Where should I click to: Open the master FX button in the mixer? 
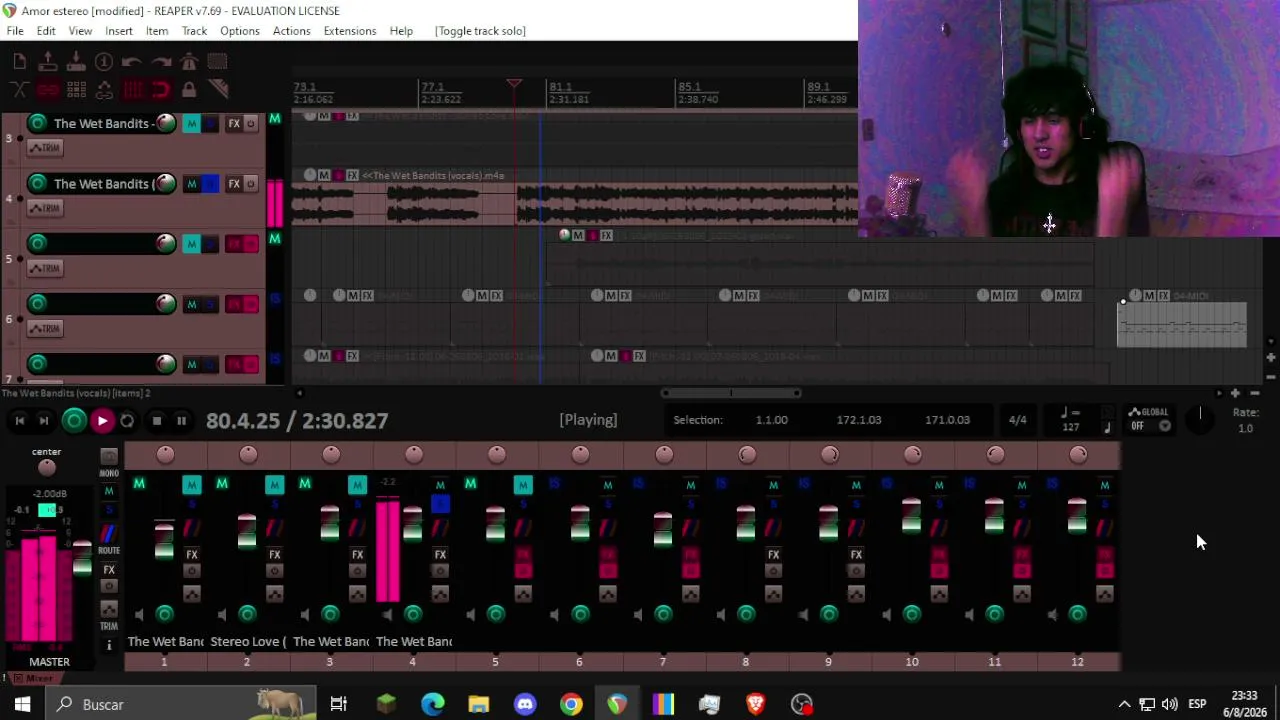[x=109, y=570]
